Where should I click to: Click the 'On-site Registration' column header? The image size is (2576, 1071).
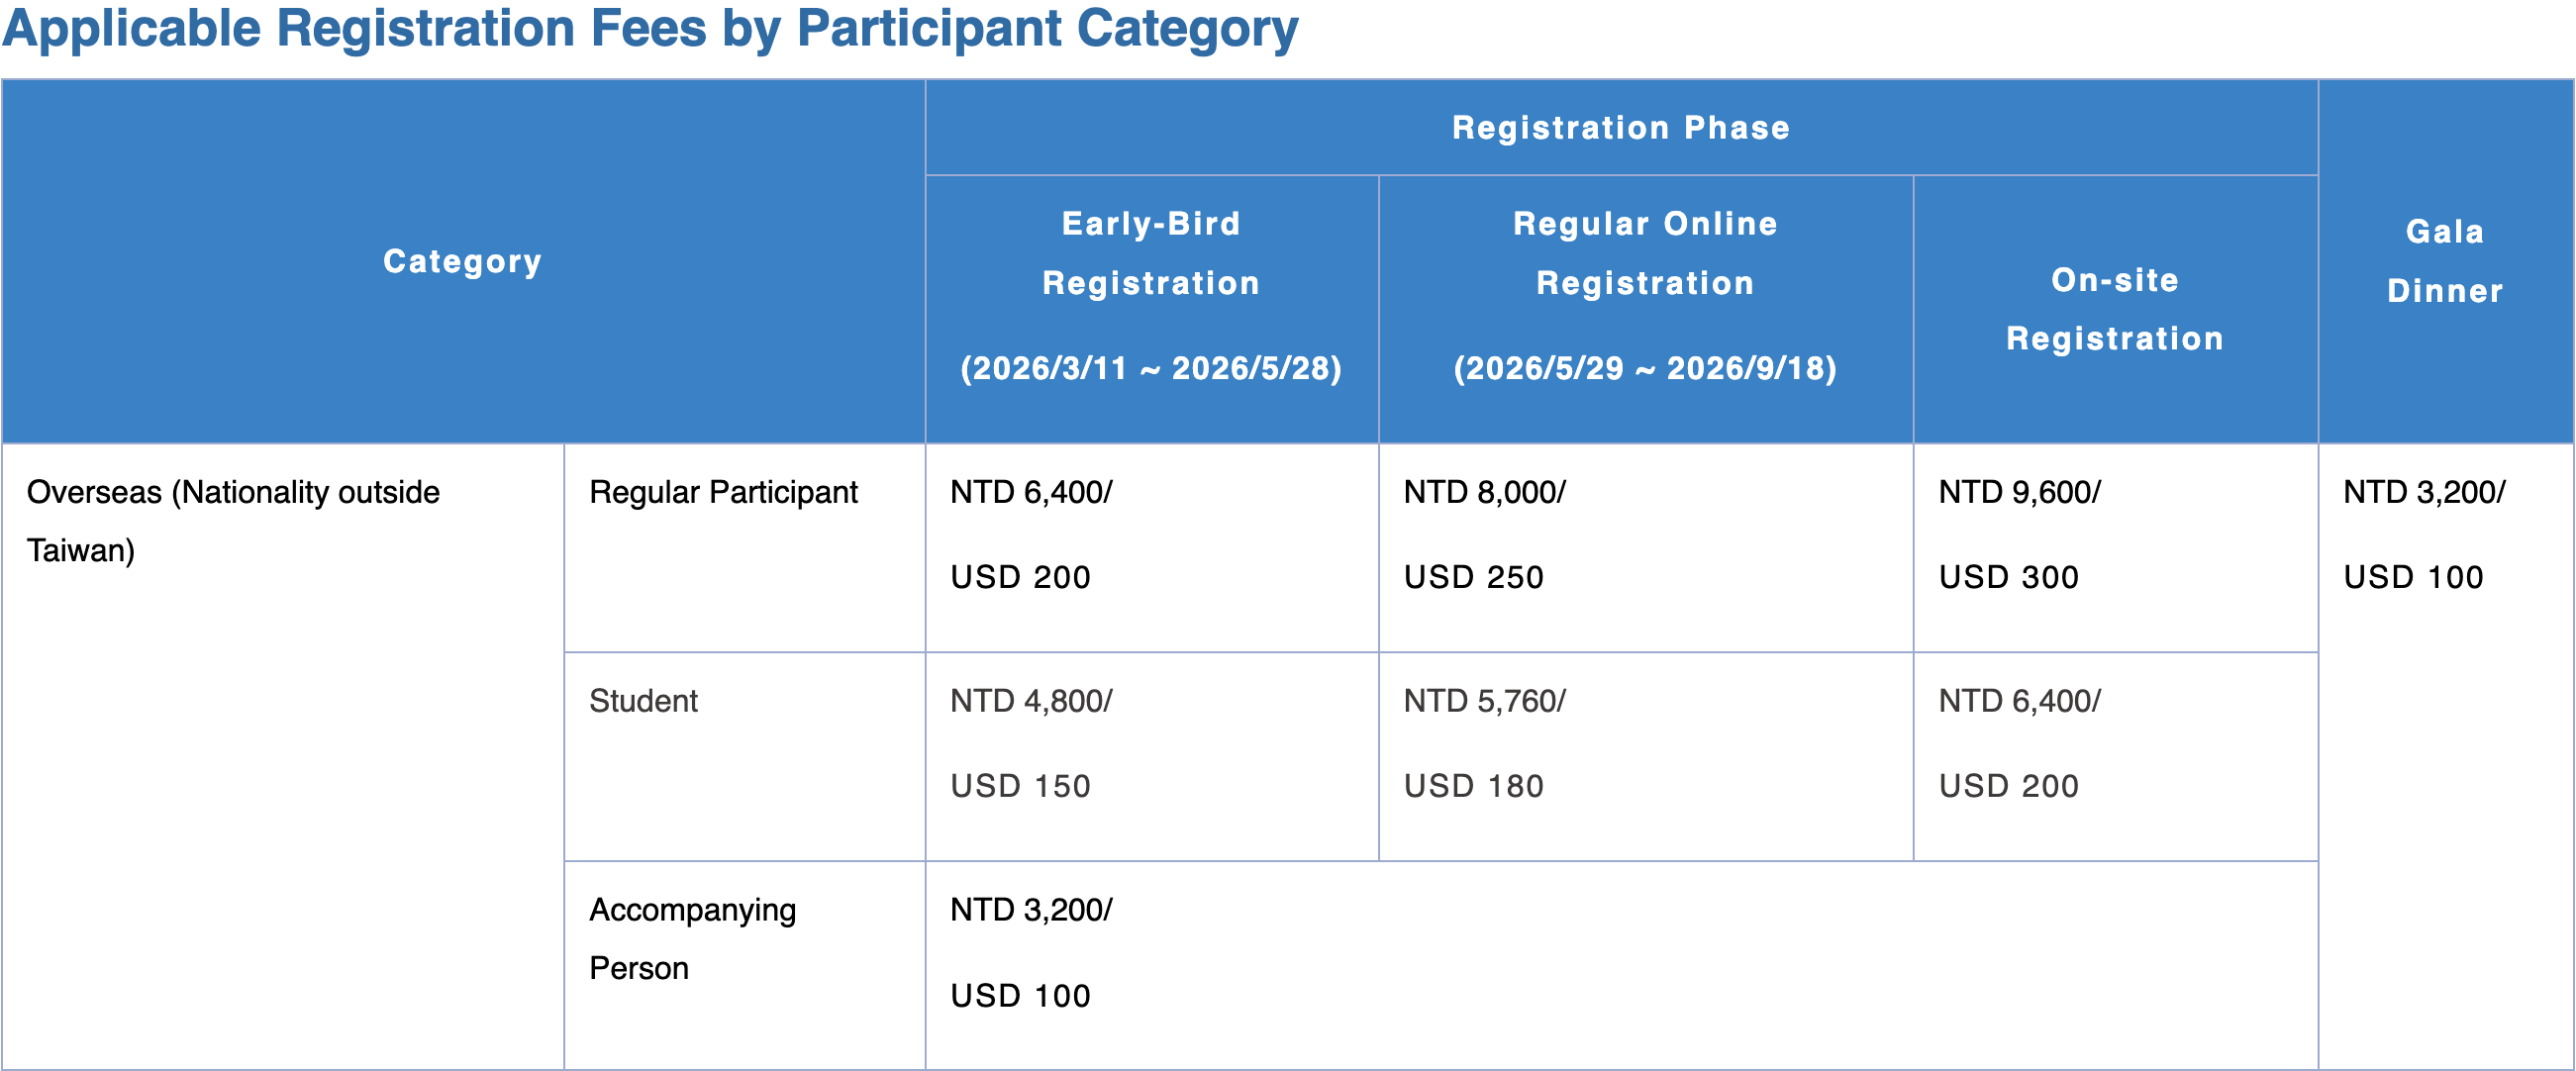point(2115,309)
